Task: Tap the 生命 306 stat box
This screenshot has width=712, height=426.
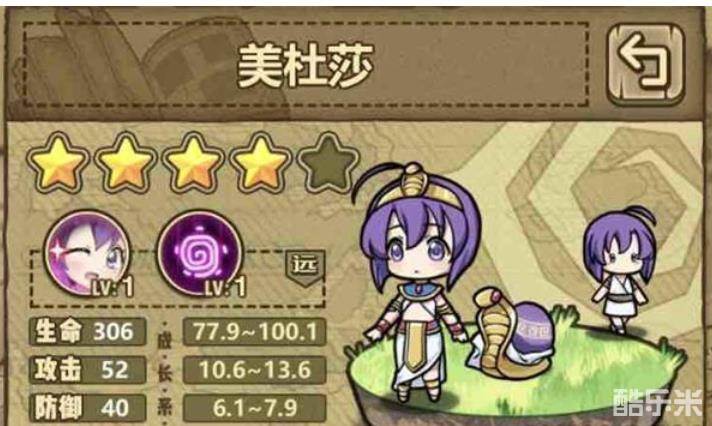Action: (88, 332)
